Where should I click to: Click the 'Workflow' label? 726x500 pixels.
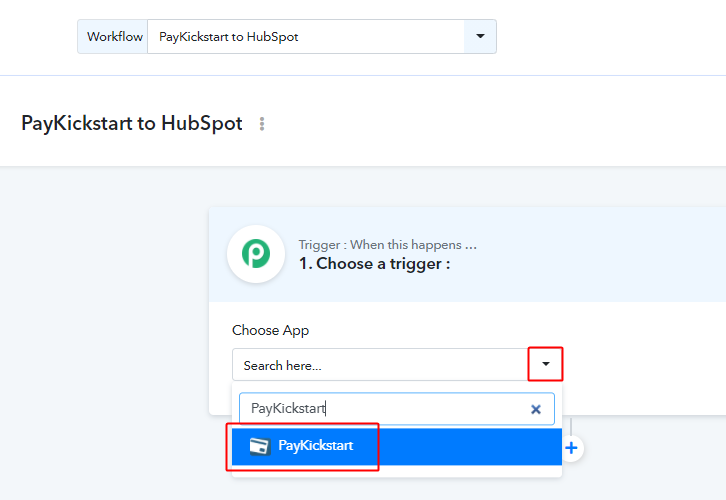(x=114, y=37)
